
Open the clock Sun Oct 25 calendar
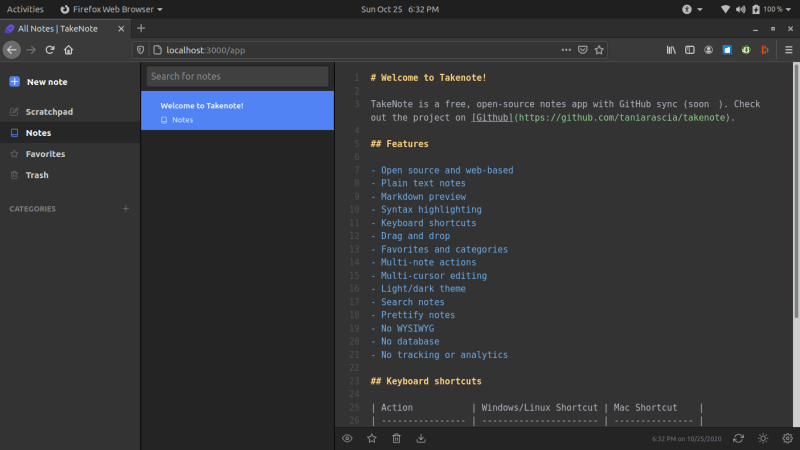pyautogui.click(x=399, y=9)
